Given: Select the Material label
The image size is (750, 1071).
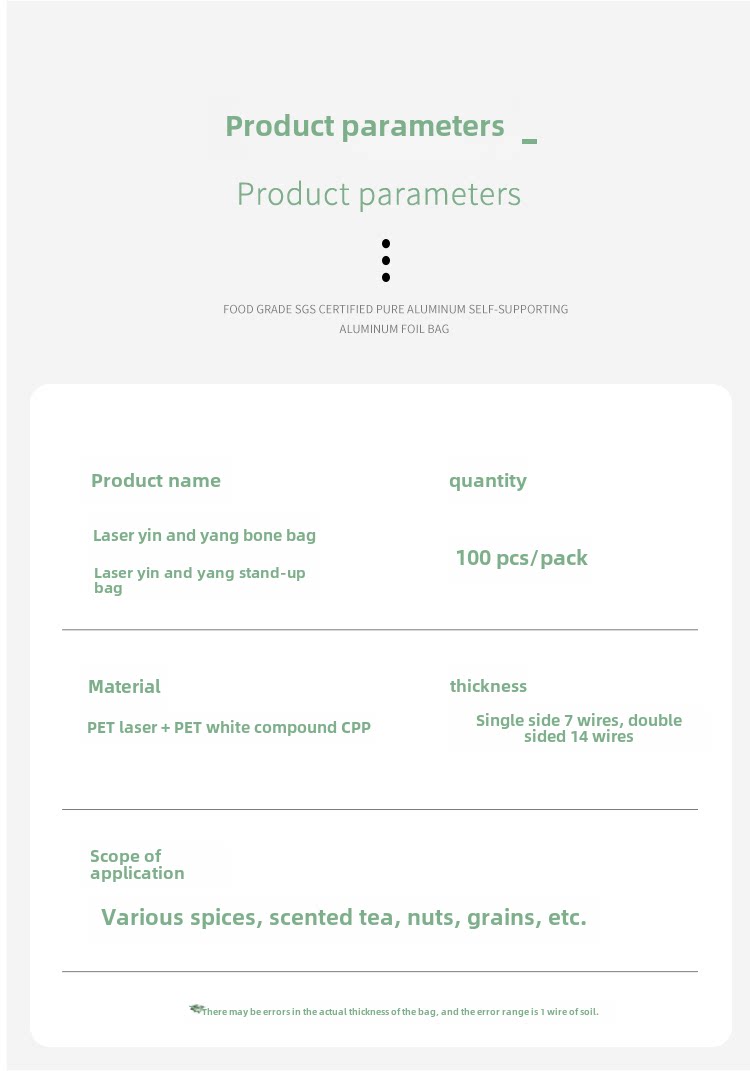Looking at the screenshot, I should (124, 686).
